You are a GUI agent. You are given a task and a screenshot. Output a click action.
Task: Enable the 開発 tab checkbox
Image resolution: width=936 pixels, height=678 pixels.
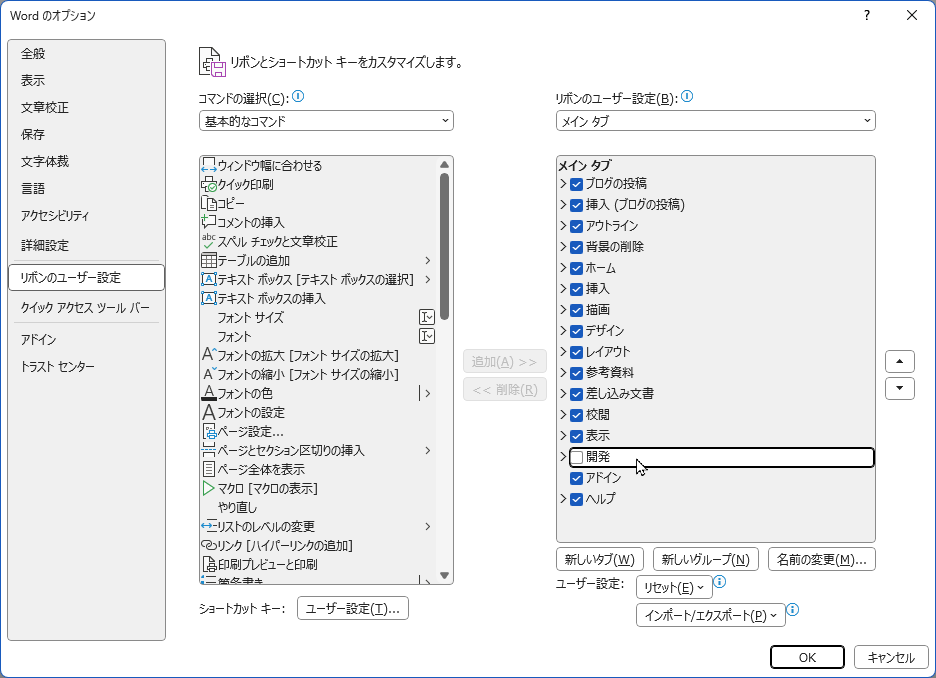[577, 457]
